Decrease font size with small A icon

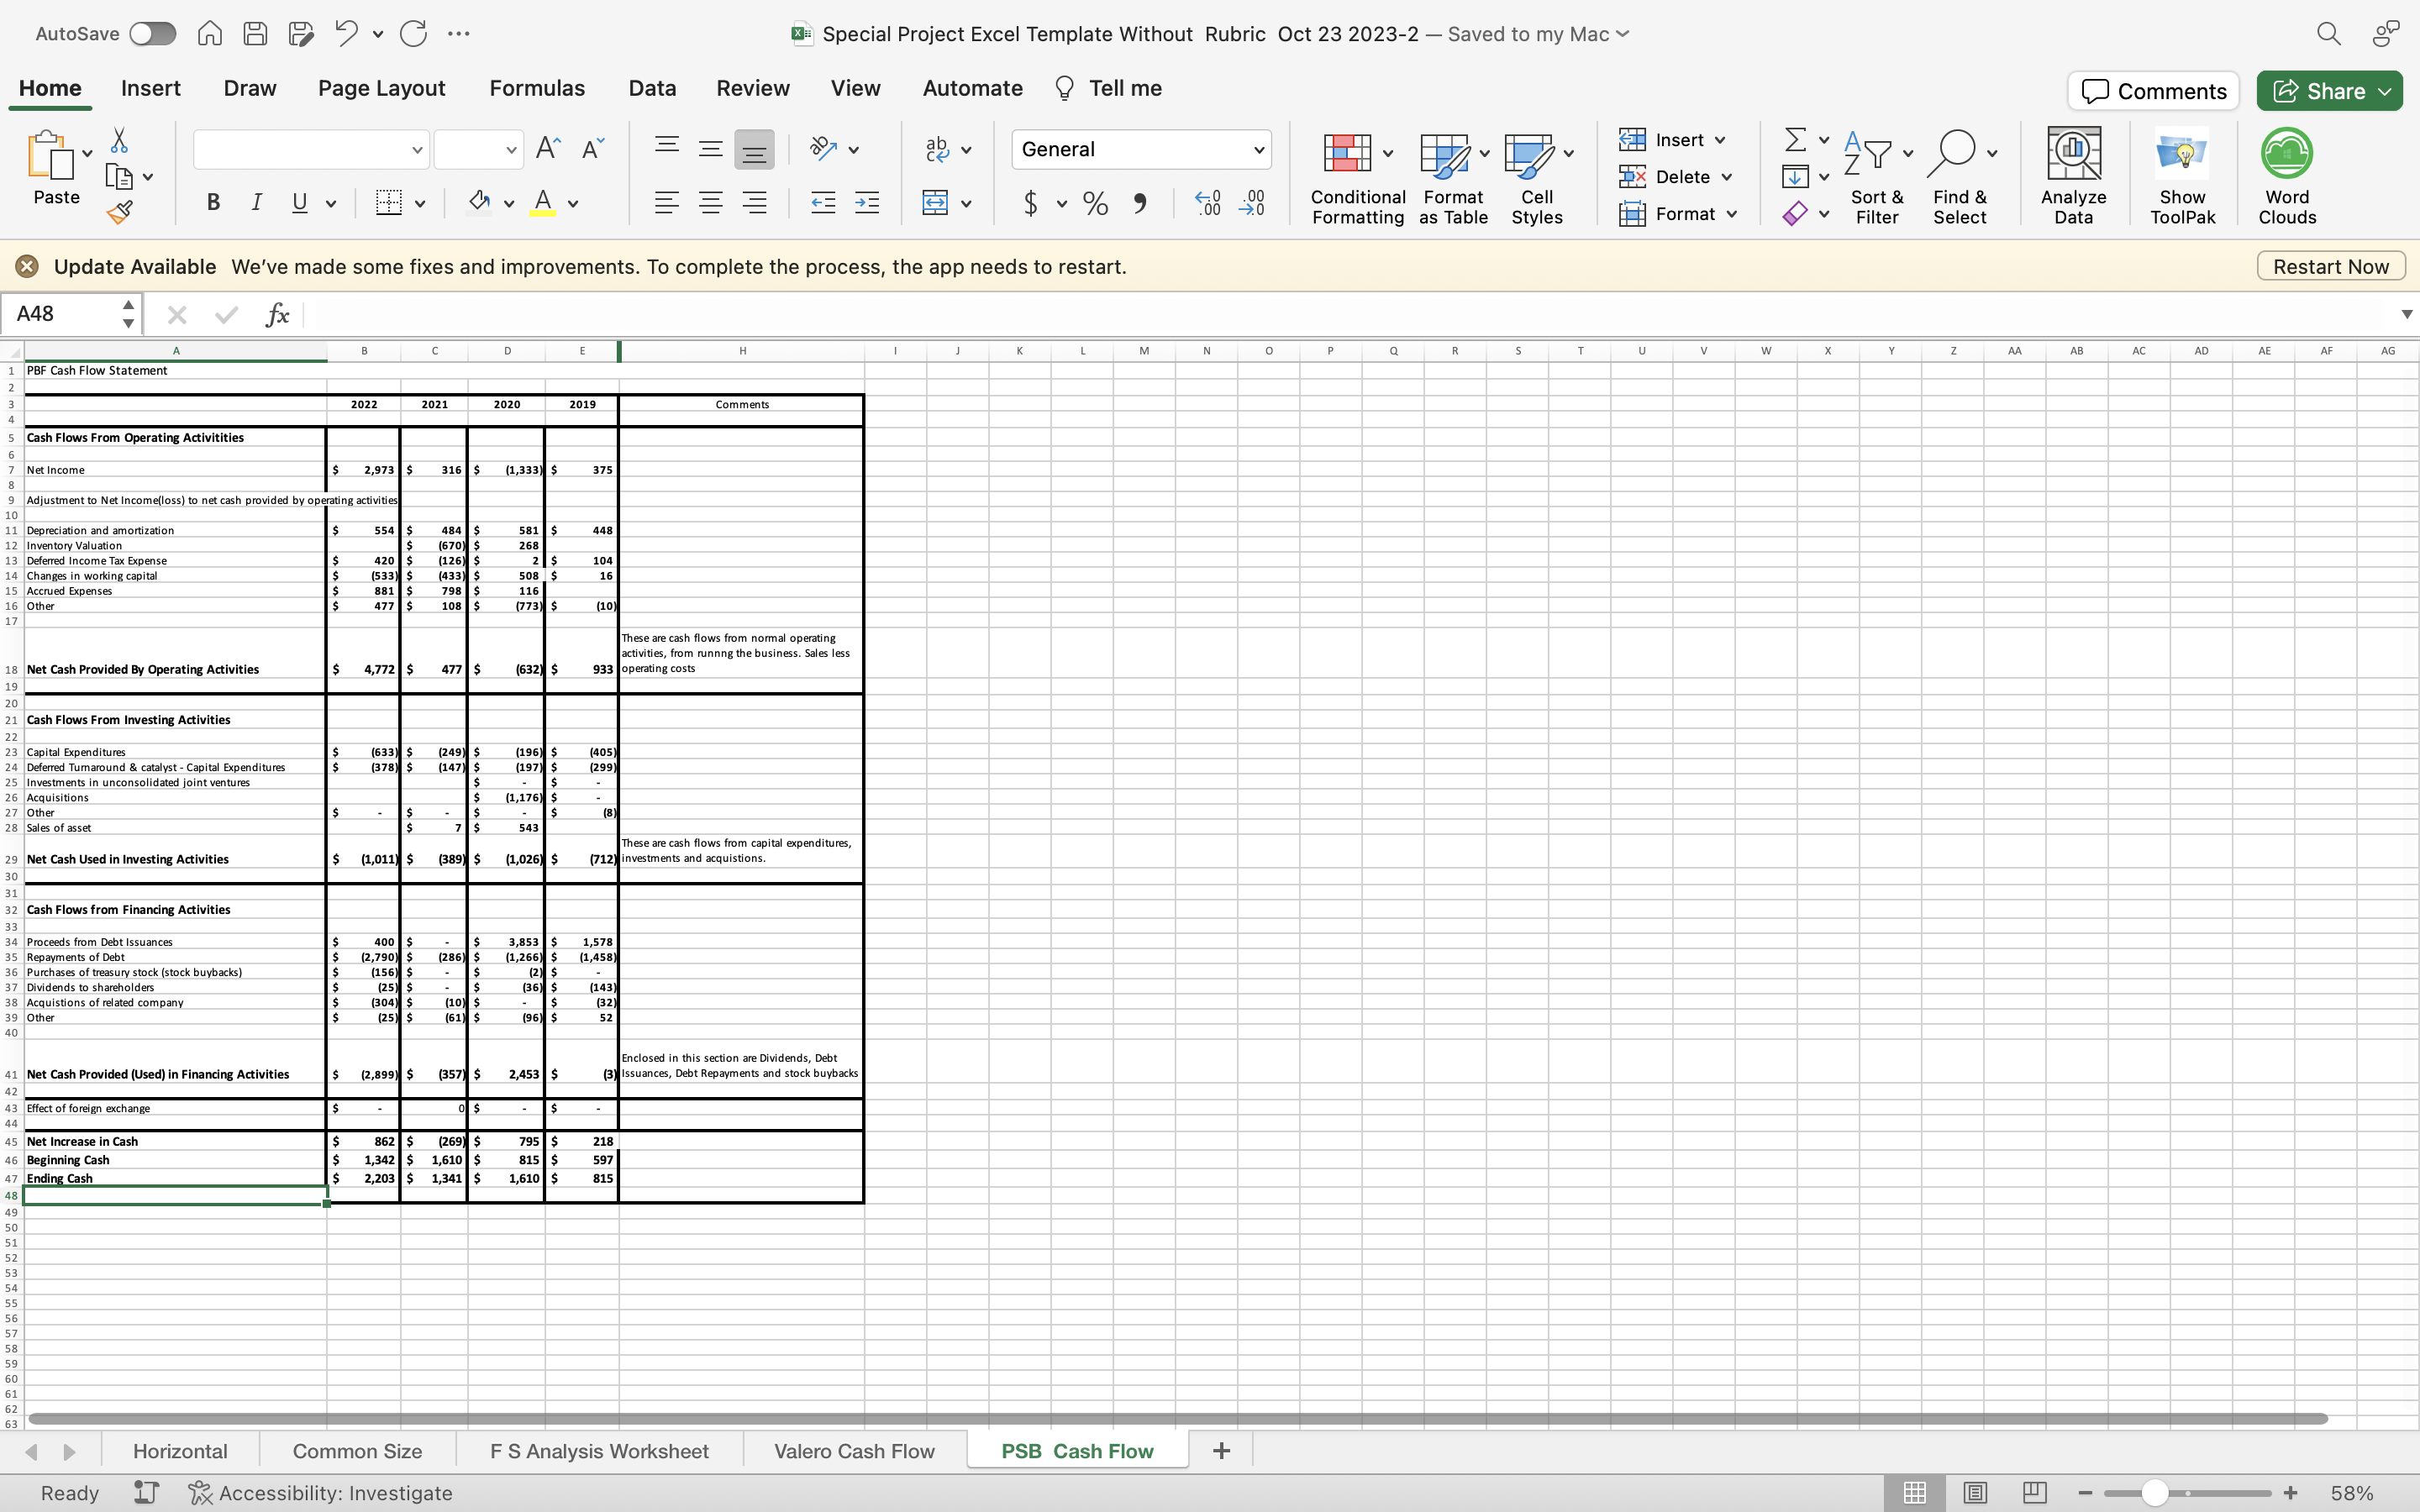click(x=593, y=149)
